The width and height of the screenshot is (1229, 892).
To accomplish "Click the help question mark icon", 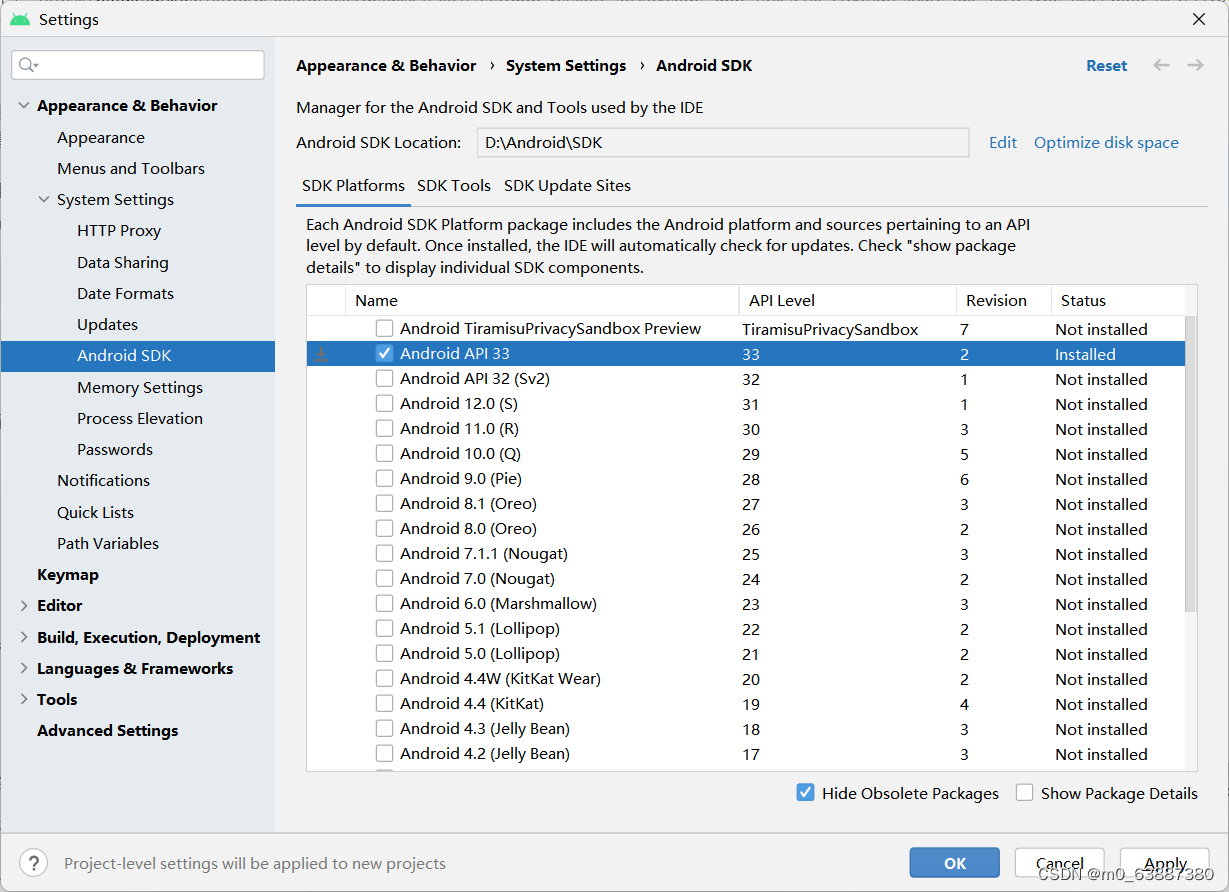I will (33, 863).
